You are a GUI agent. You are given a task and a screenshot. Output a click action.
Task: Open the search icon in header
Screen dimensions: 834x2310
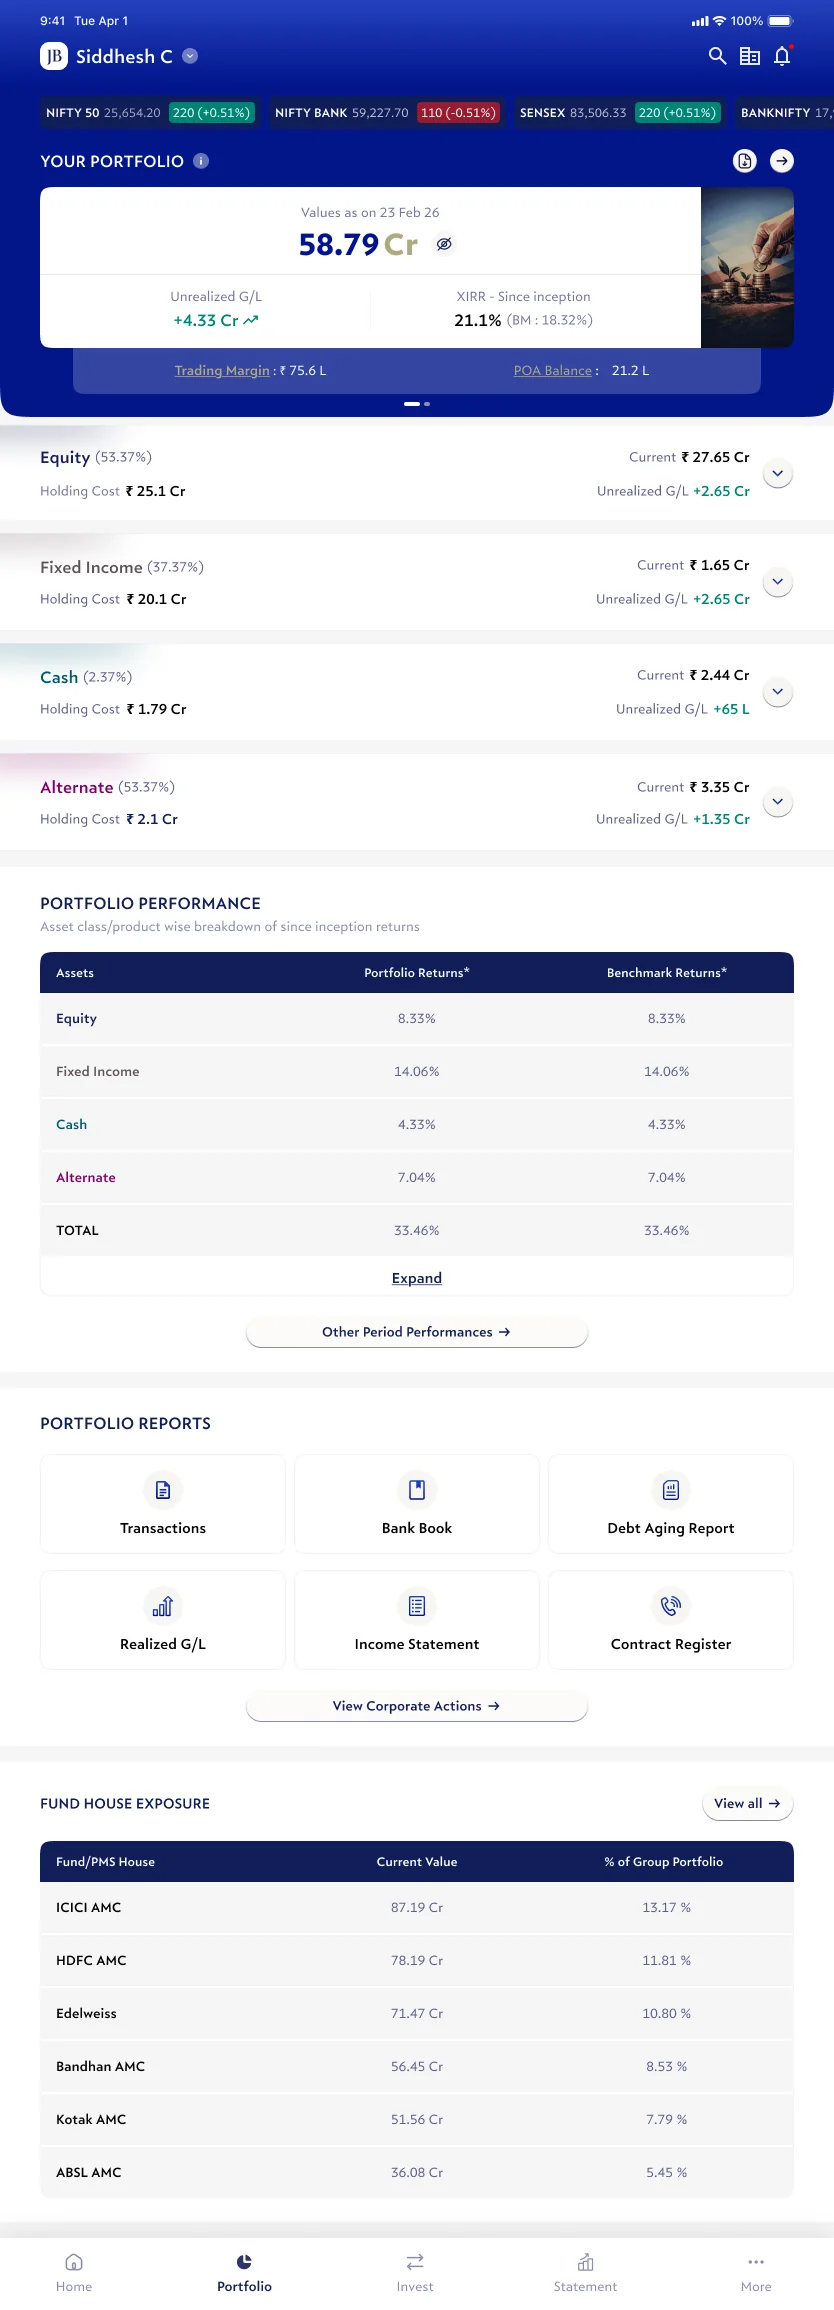[717, 56]
